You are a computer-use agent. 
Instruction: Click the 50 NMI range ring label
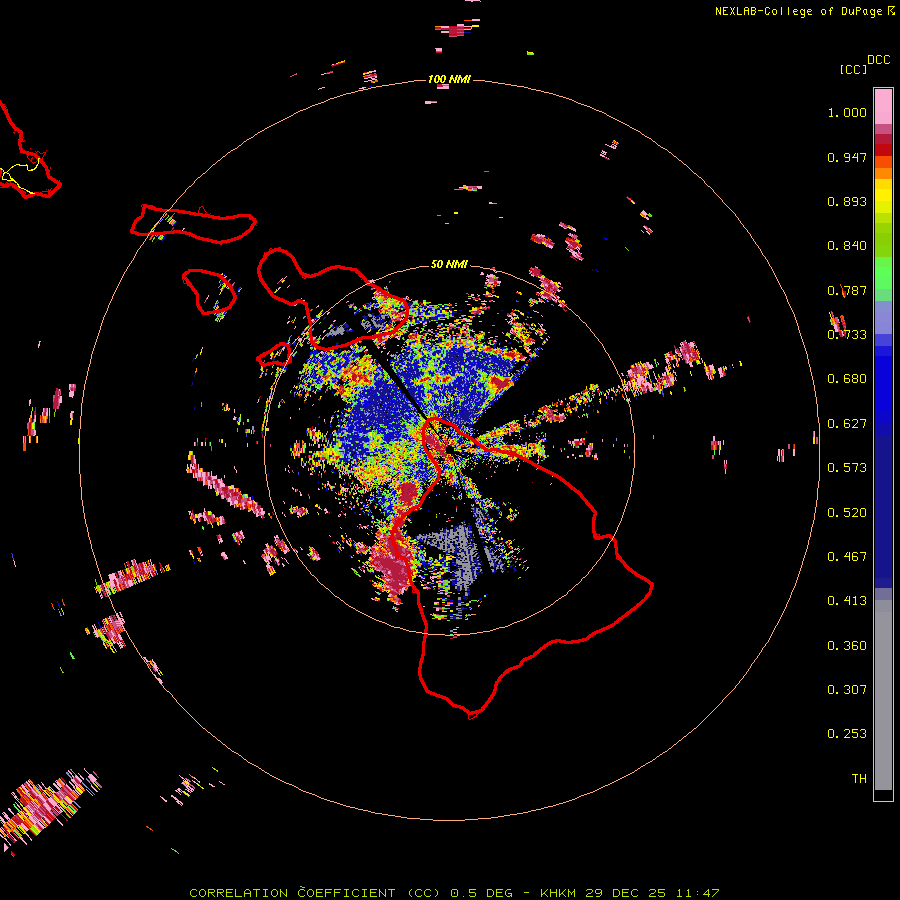pyautogui.click(x=449, y=264)
